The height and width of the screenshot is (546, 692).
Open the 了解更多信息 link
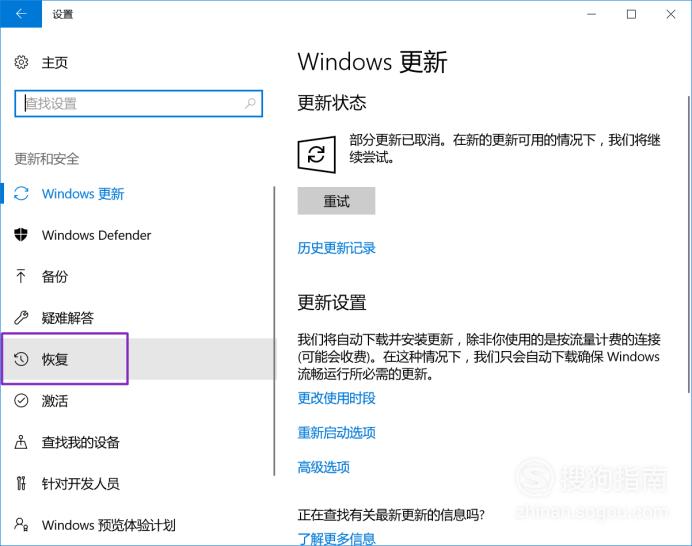pos(336,538)
